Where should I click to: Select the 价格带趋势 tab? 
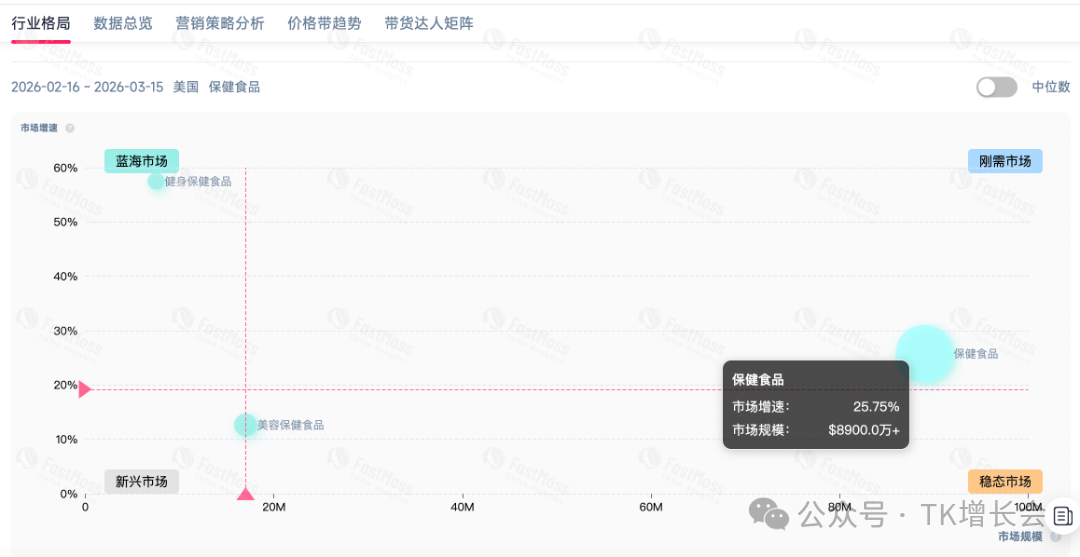(x=324, y=23)
